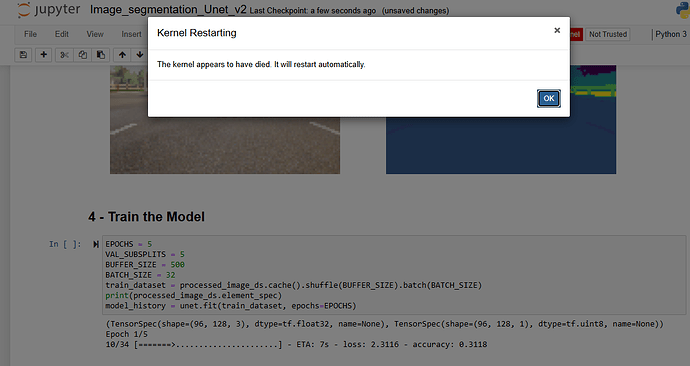Save notebook with floppy disk icon
This screenshot has width=690, height=366.
[23, 55]
